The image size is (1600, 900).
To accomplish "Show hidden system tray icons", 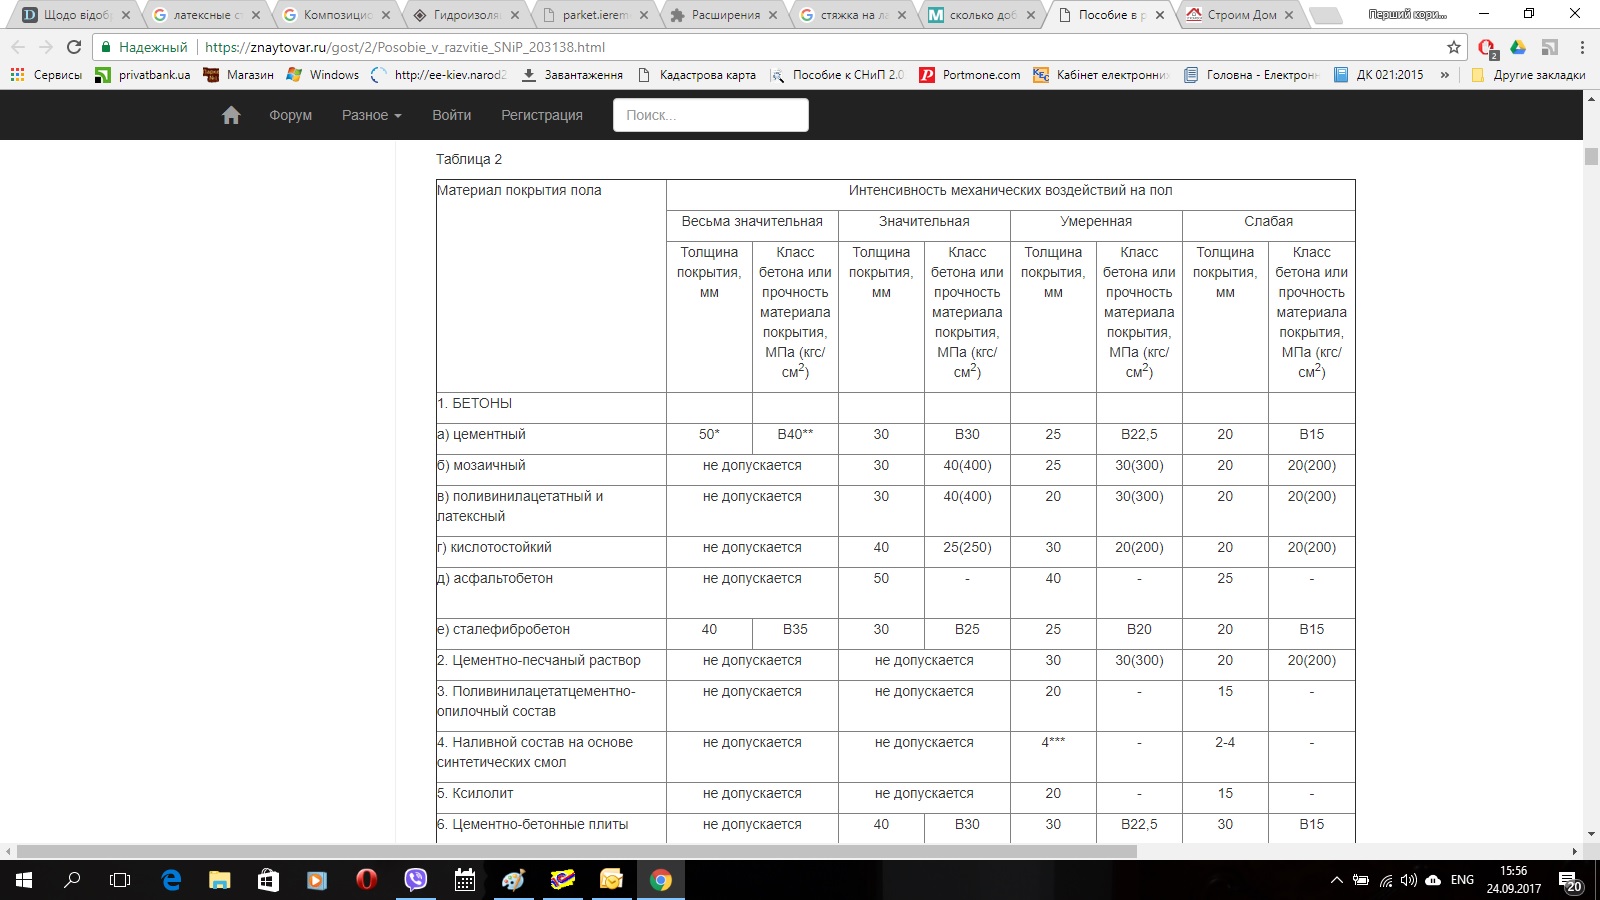I will point(1336,880).
